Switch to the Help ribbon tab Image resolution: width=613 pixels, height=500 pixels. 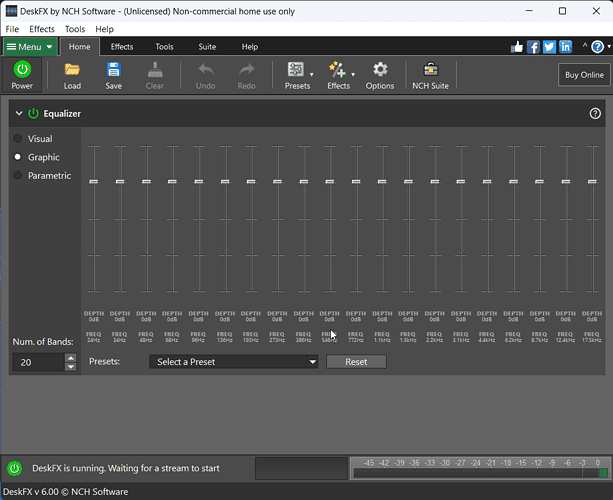pos(250,47)
